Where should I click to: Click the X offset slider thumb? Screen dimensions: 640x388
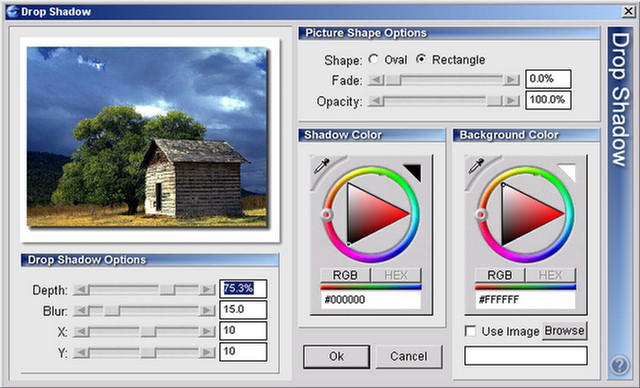[x=149, y=331]
